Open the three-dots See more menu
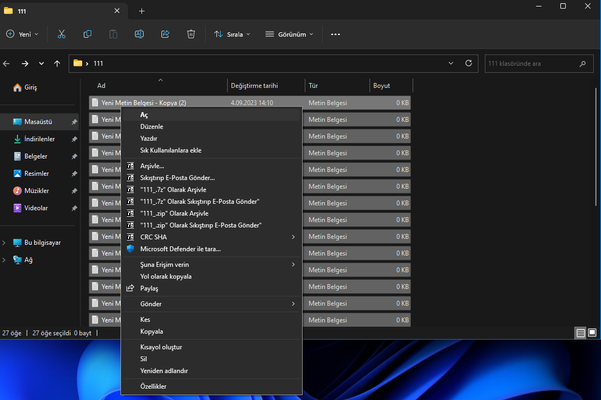This screenshot has width=601, height=400. (x=335, y=34)
